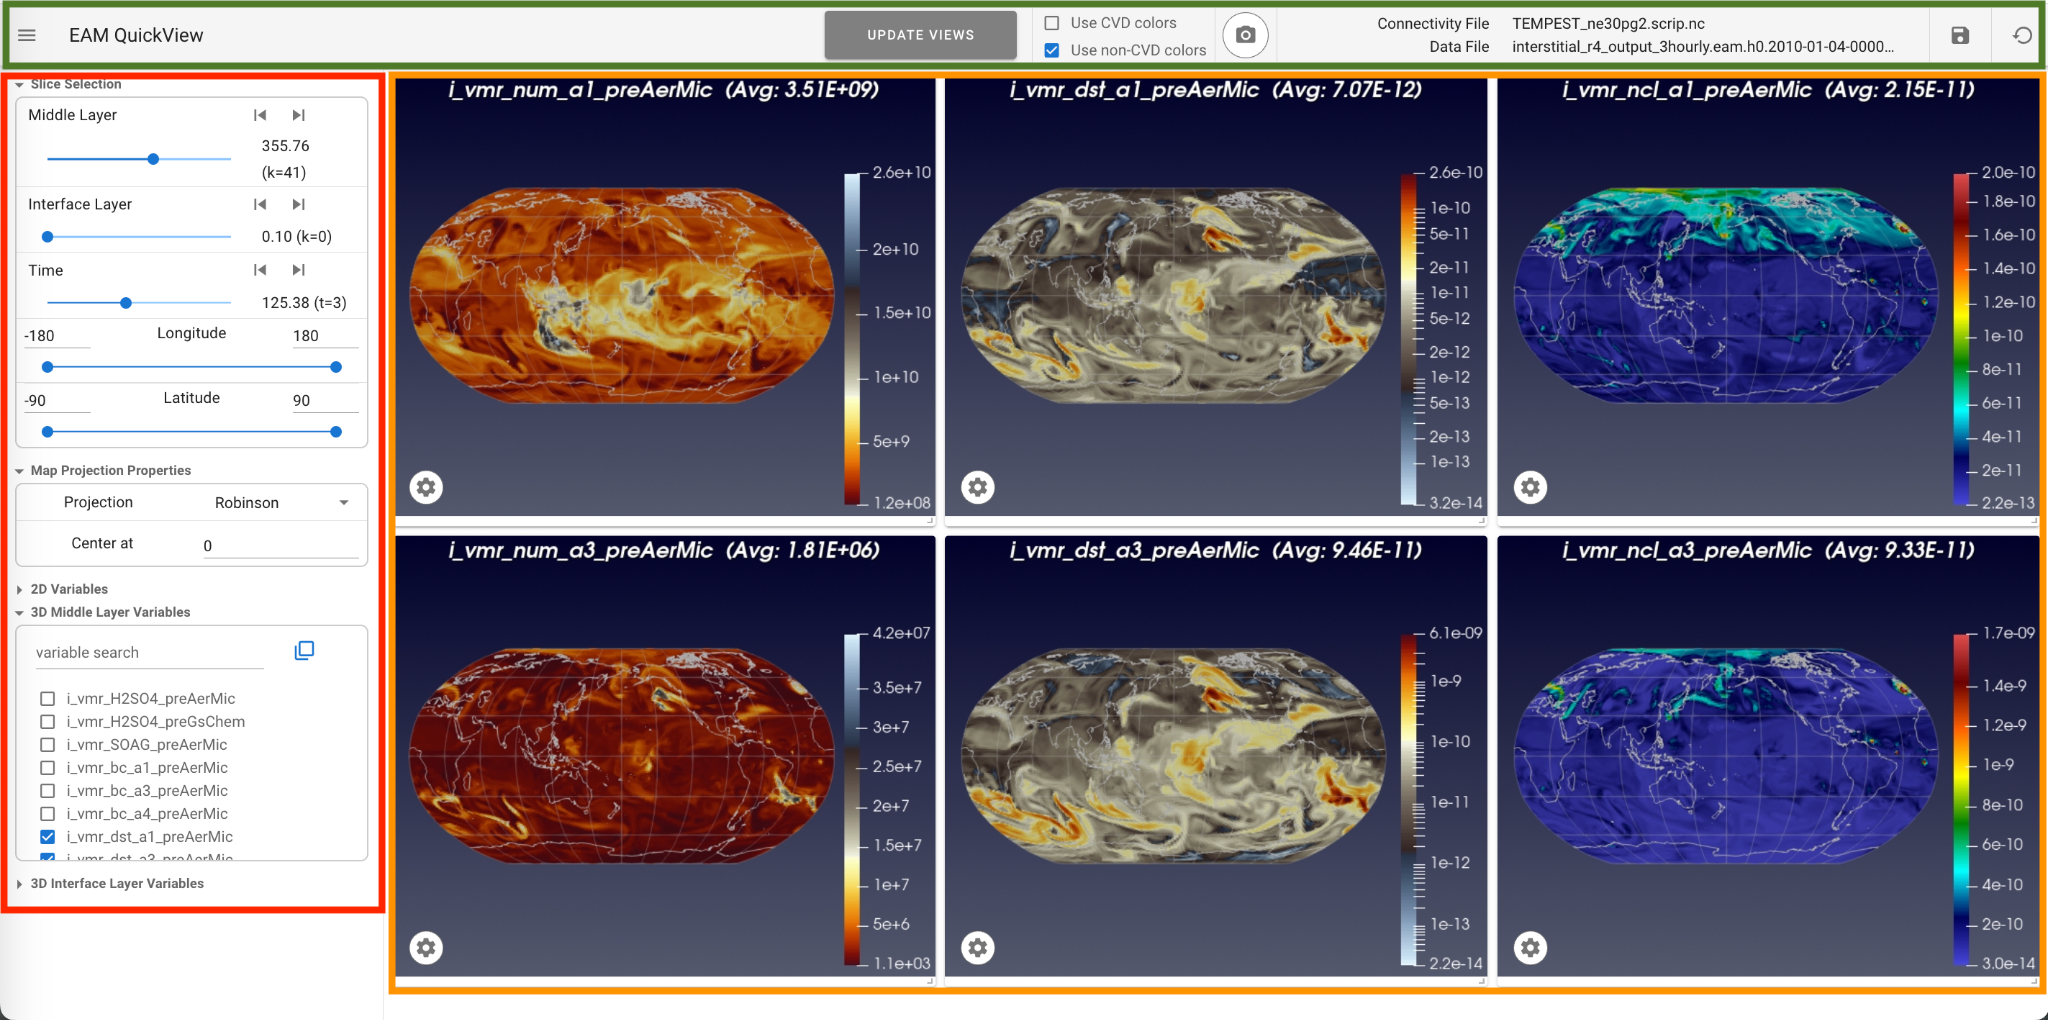This screenshot has height=1020, width=2048.
Task: Click the camera screenshot icon
Action: point(1245,35)
